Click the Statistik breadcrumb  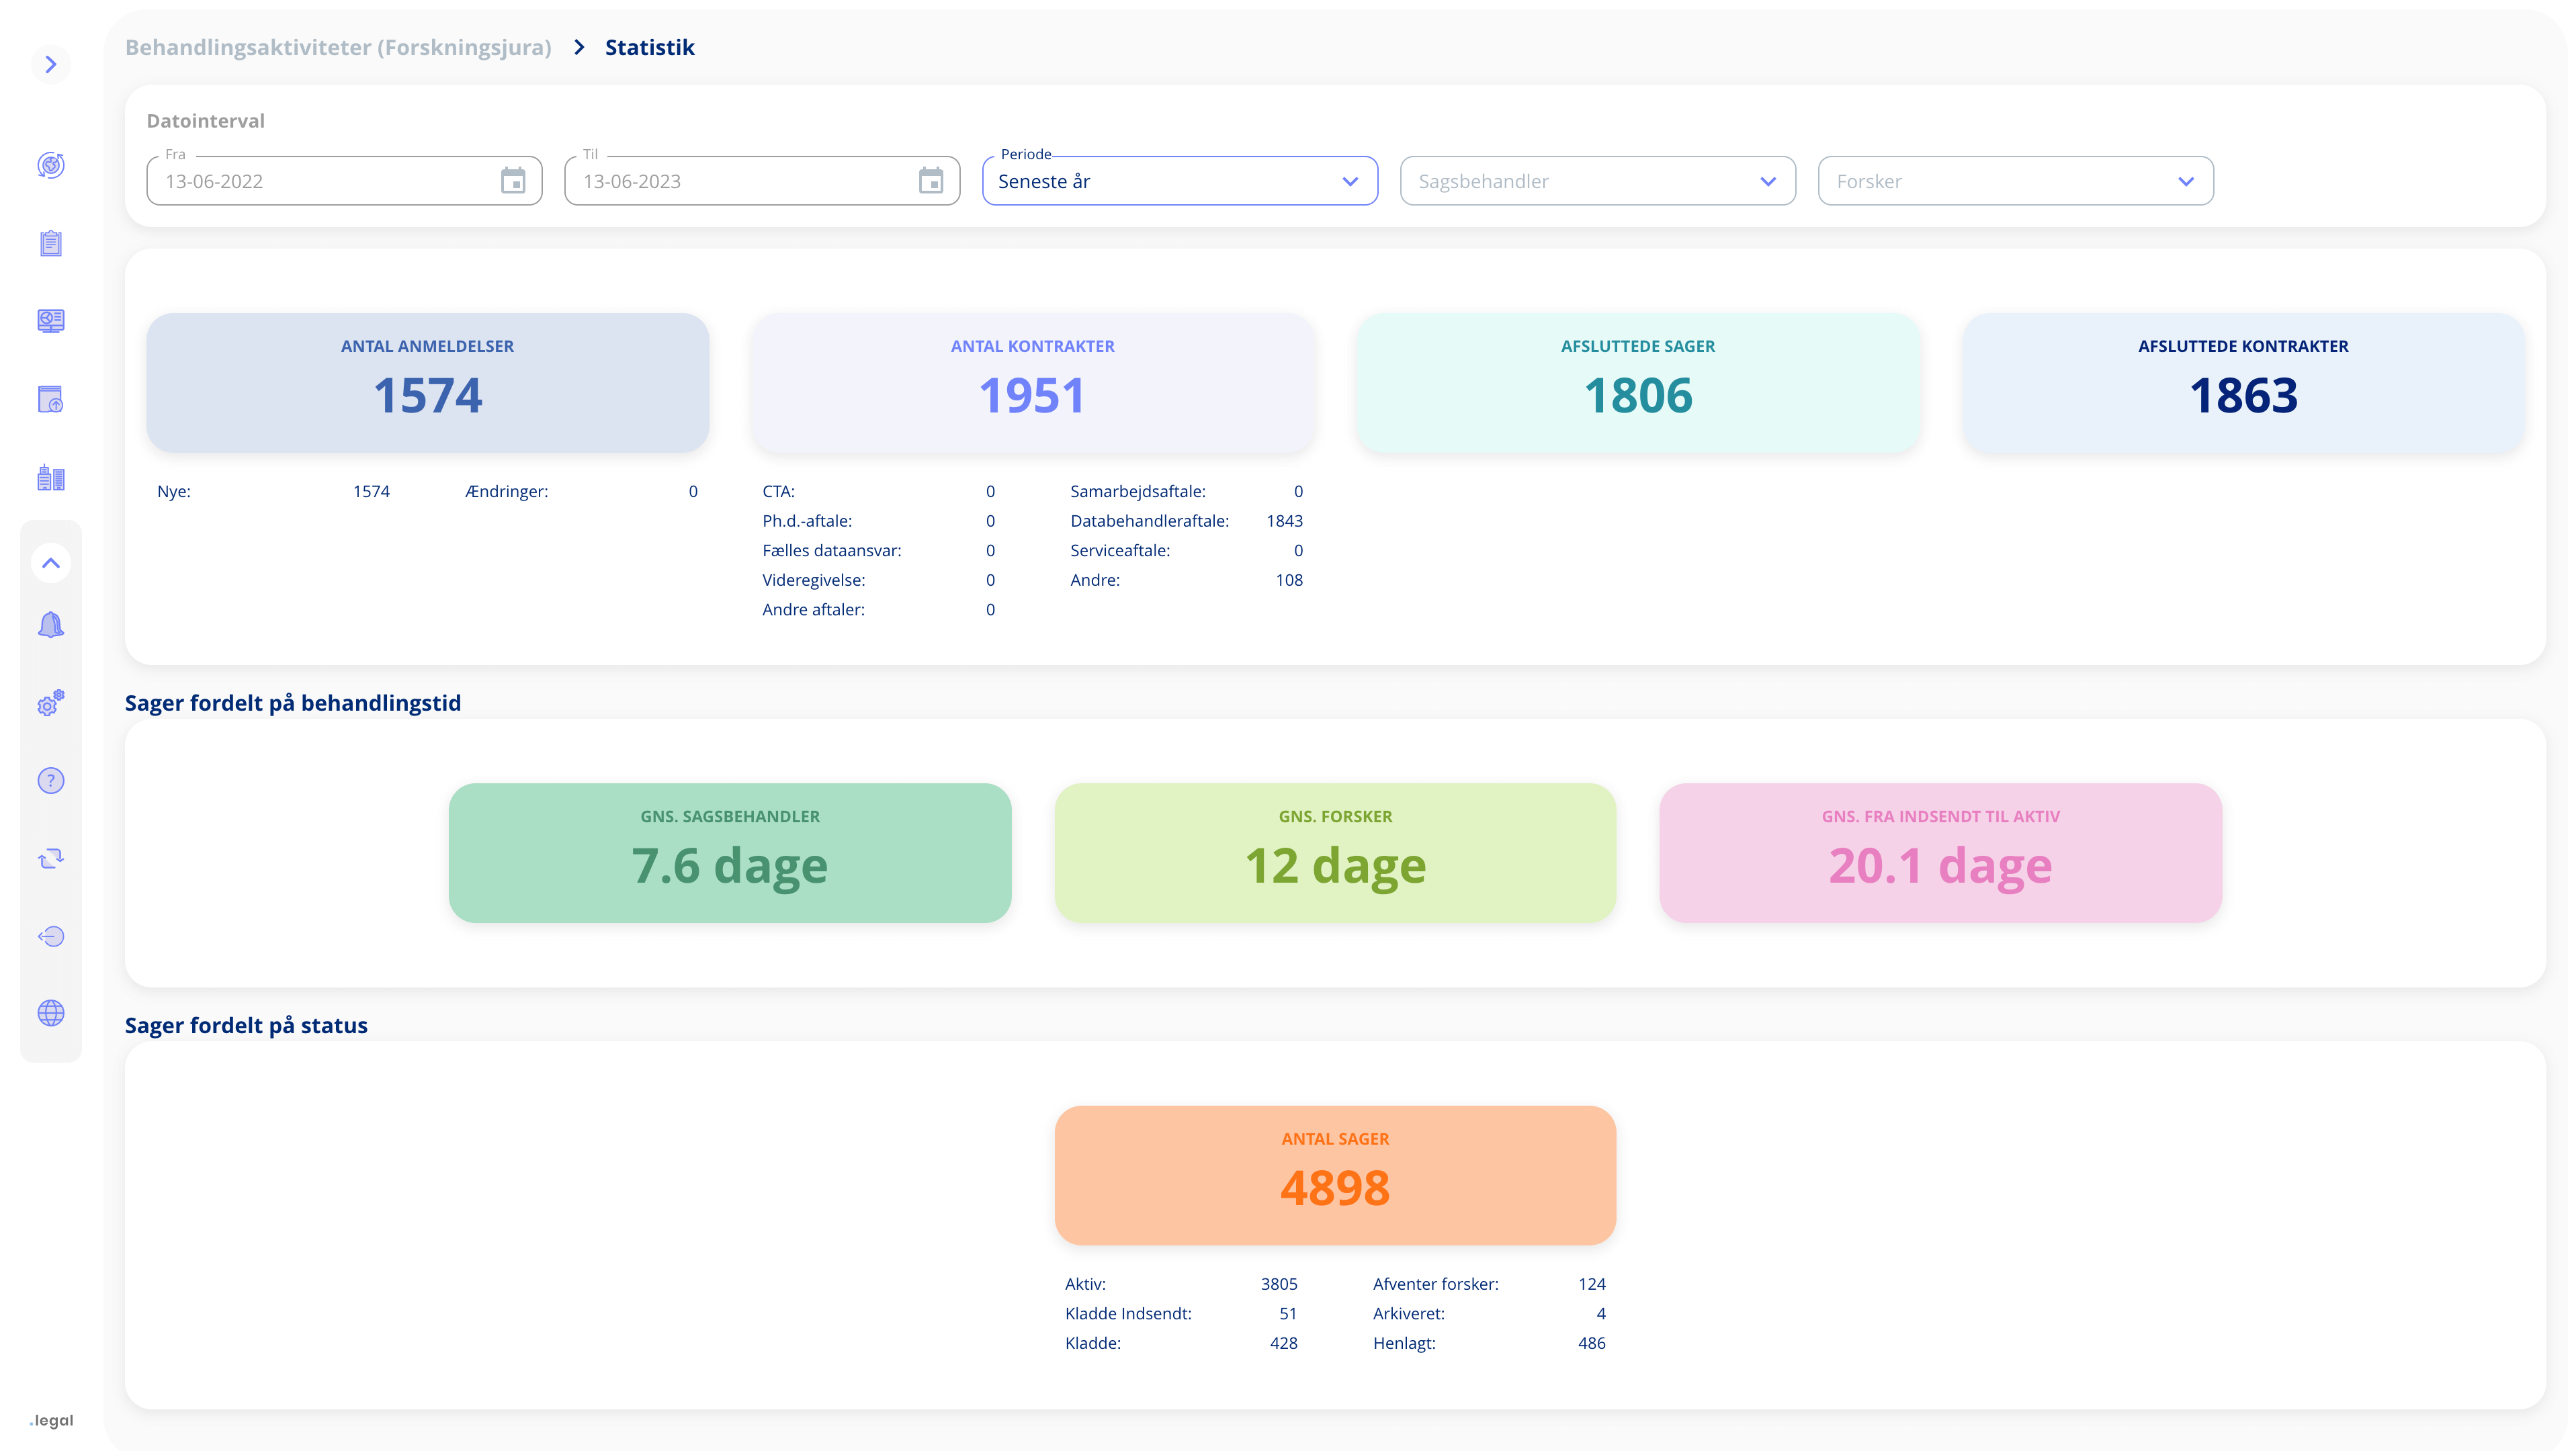(x=650, y=47)
